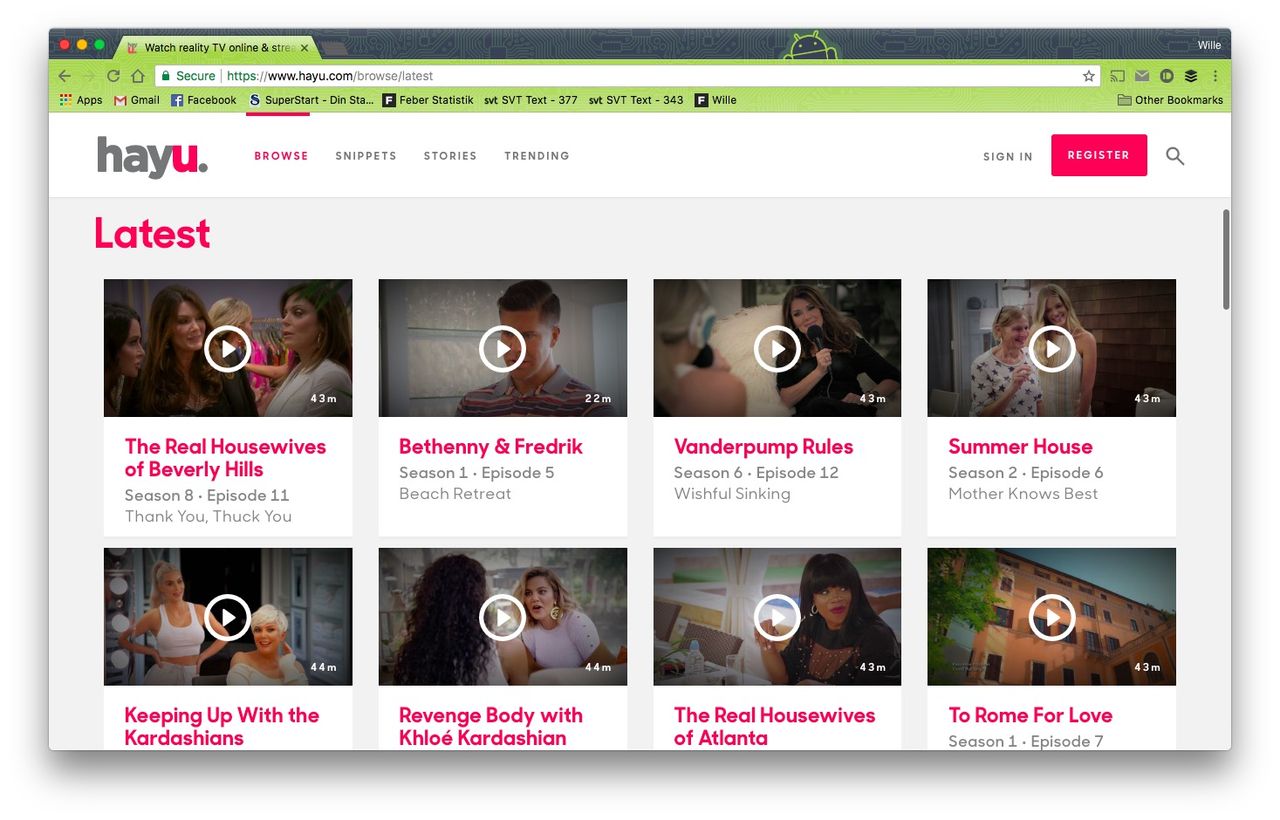
Task: Open the Summer House title link
Action: (1020, 447)
